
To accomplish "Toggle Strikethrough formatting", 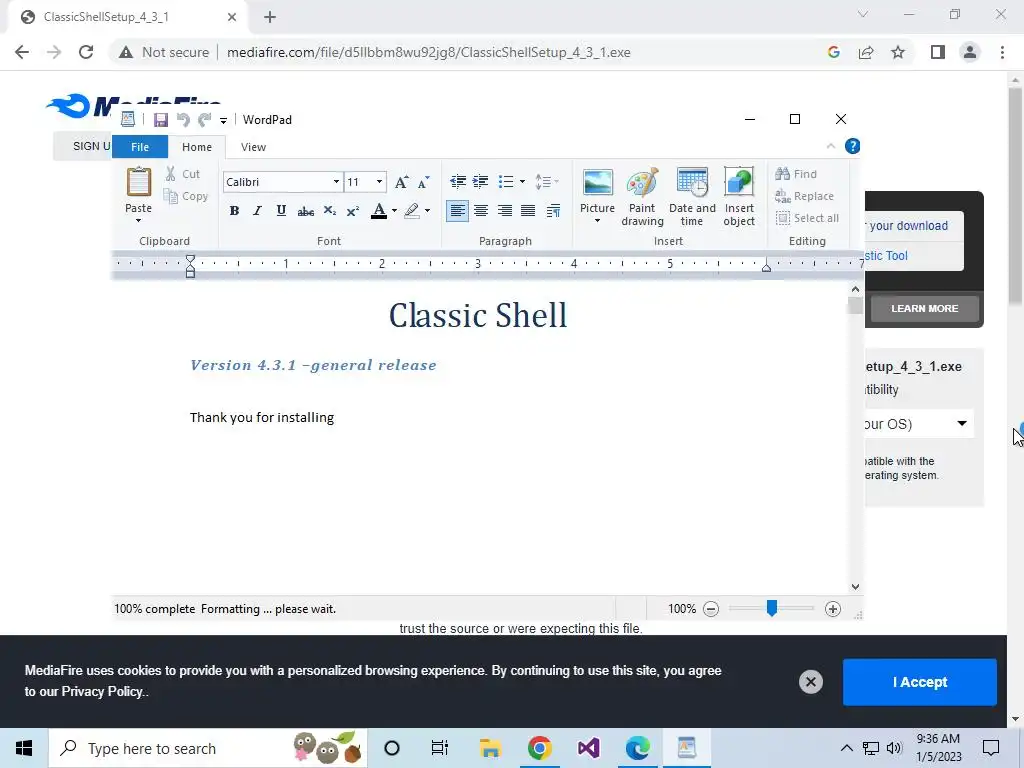I will (x=305, y=210).
